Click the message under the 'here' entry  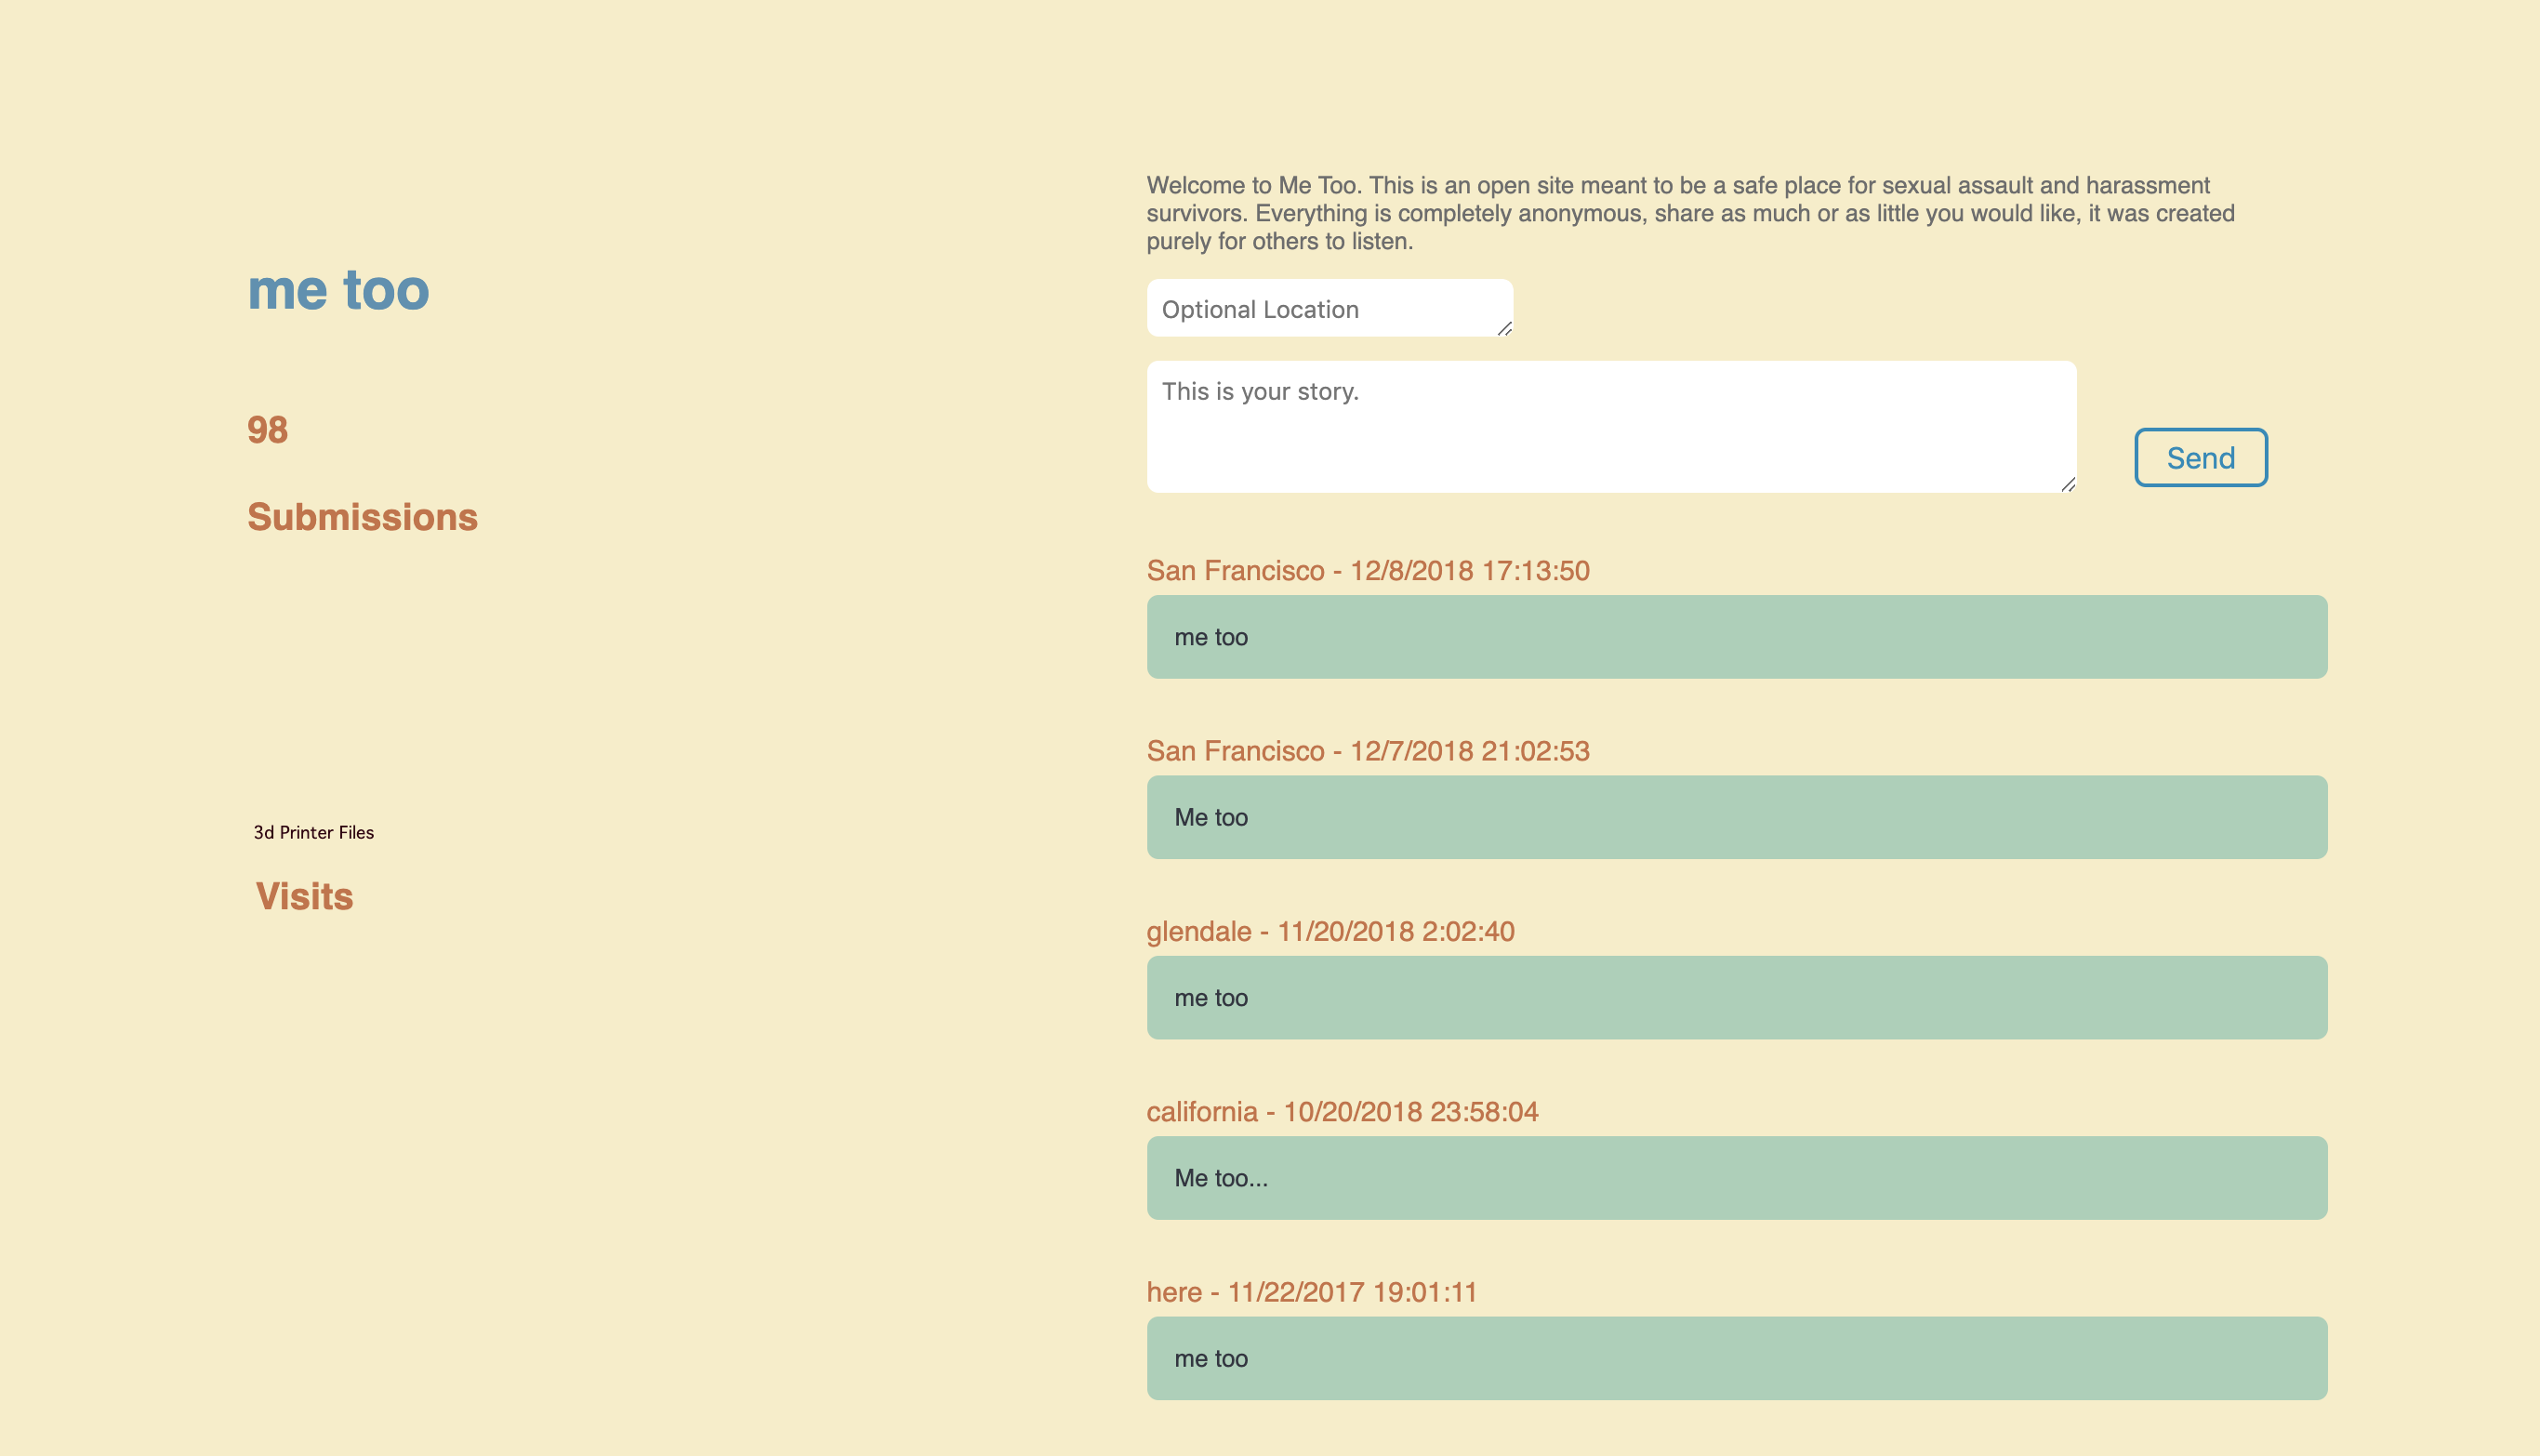(x=1737, y=1358)
